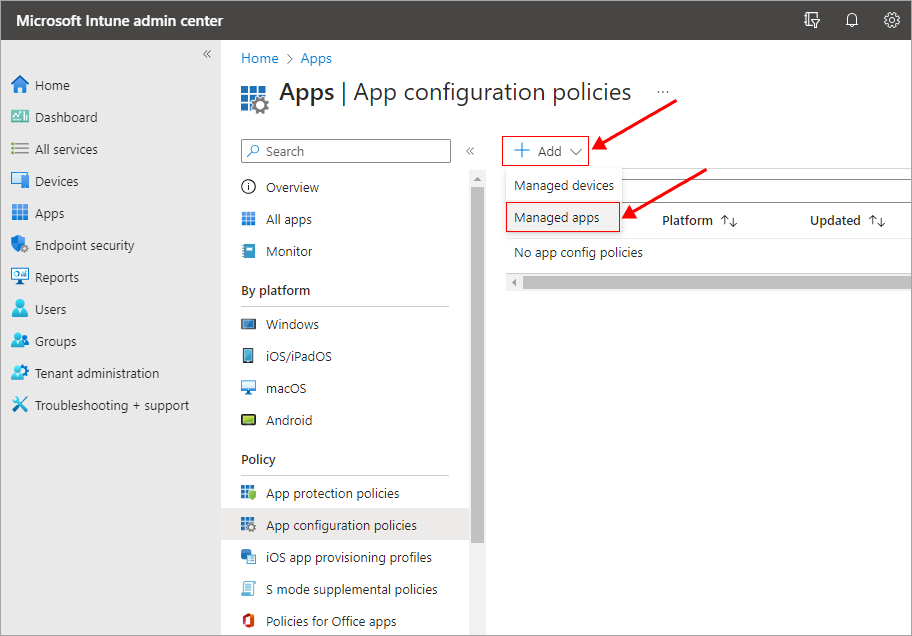Click the horizontal scrollbar left arrow
Viewport: 912px width, 636px height.
coord(514,283)
